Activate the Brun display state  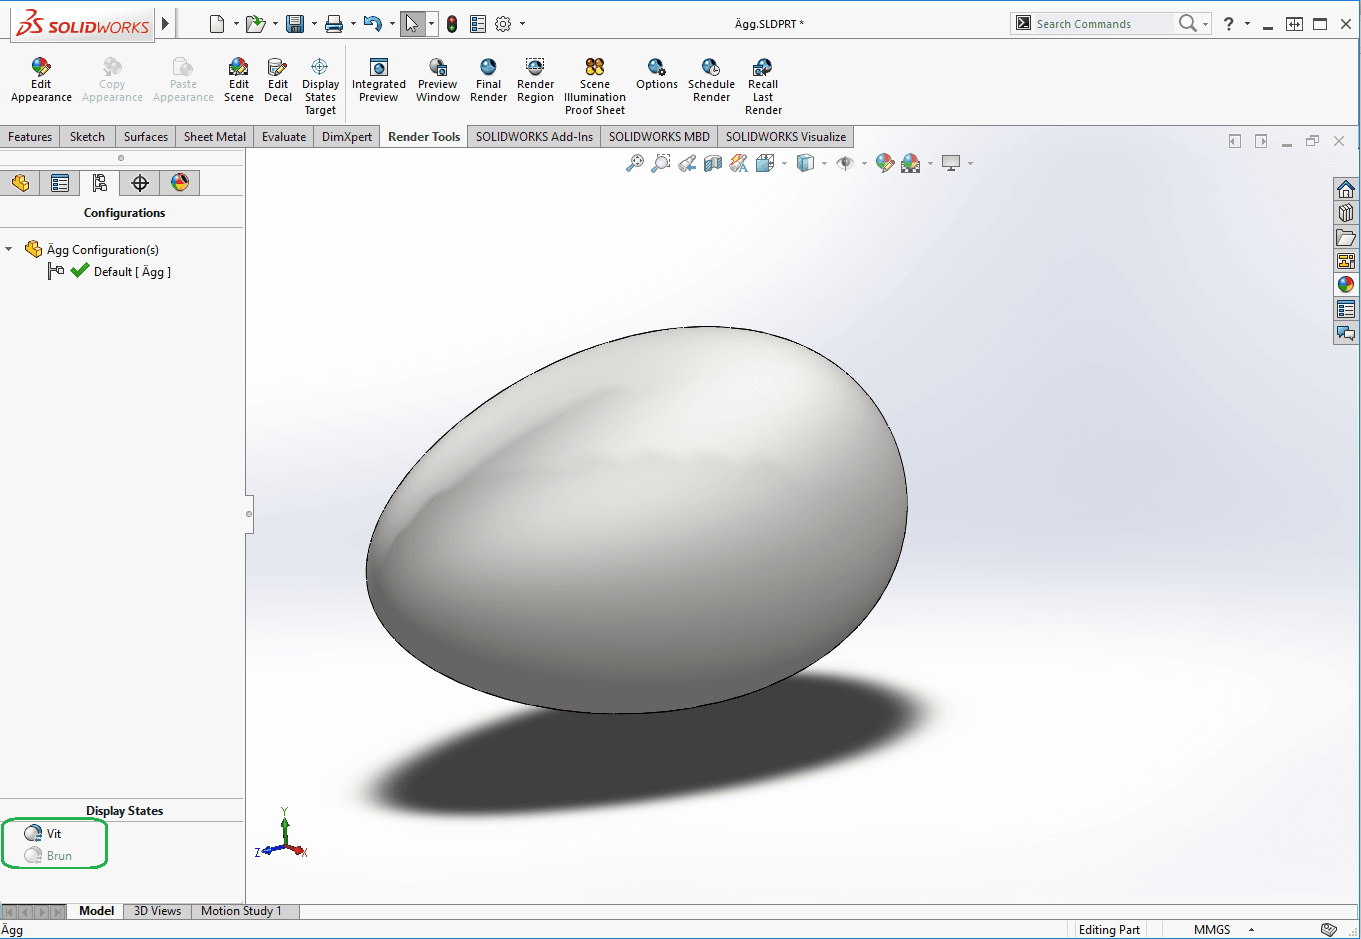click(58, 856)
